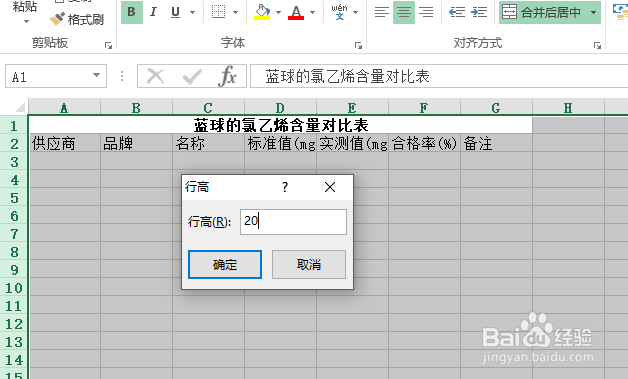Screen dimensions: 628x379
Task: Click the wén phonetic guide icon
Action: (x=339, y=12)
